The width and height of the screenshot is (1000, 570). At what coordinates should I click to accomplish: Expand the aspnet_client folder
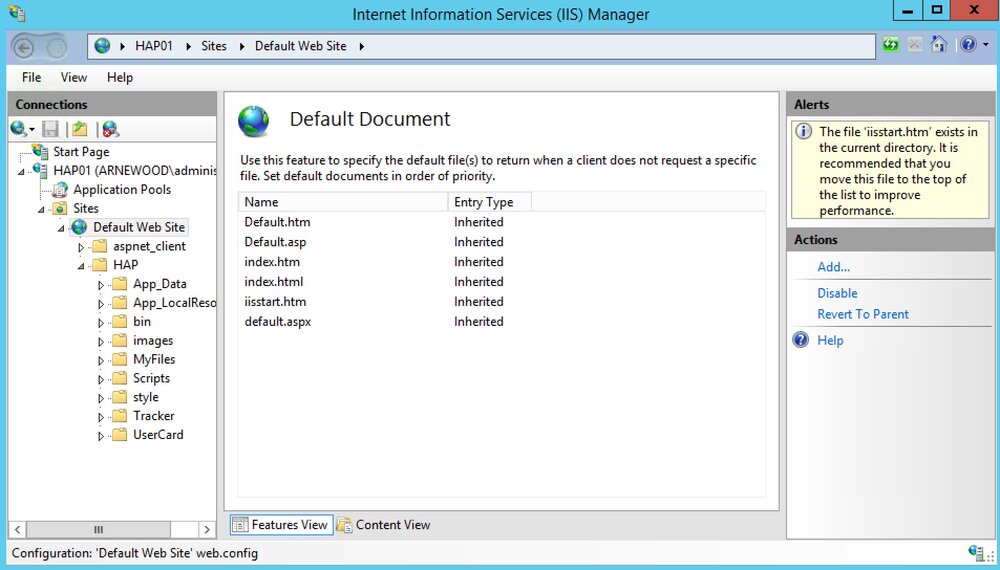(x=81, y=247)
